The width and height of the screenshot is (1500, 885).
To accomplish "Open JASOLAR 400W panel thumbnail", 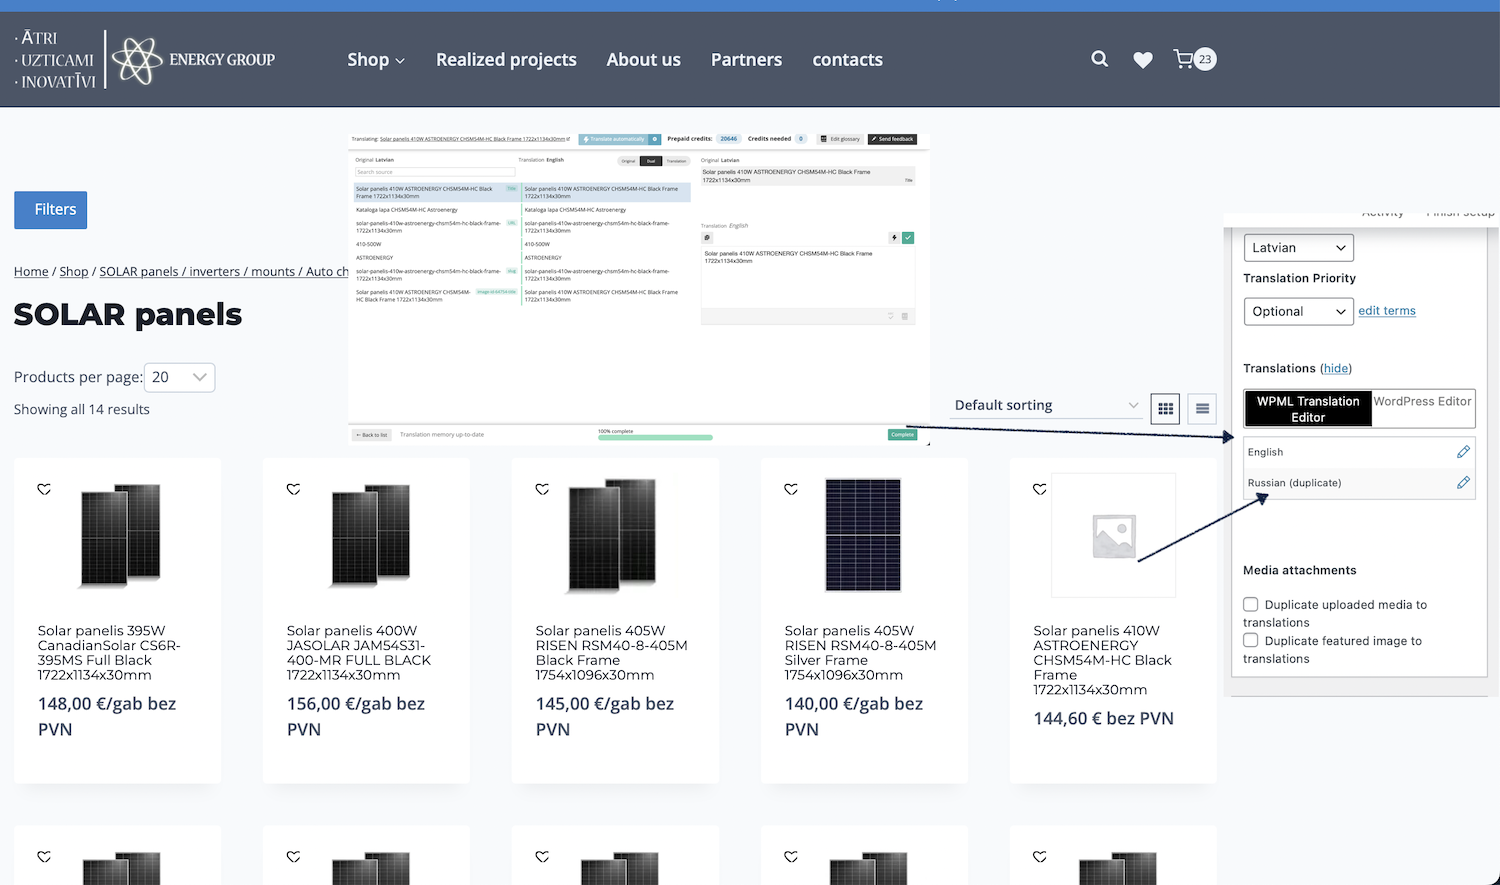I will (x=369, y=534).
